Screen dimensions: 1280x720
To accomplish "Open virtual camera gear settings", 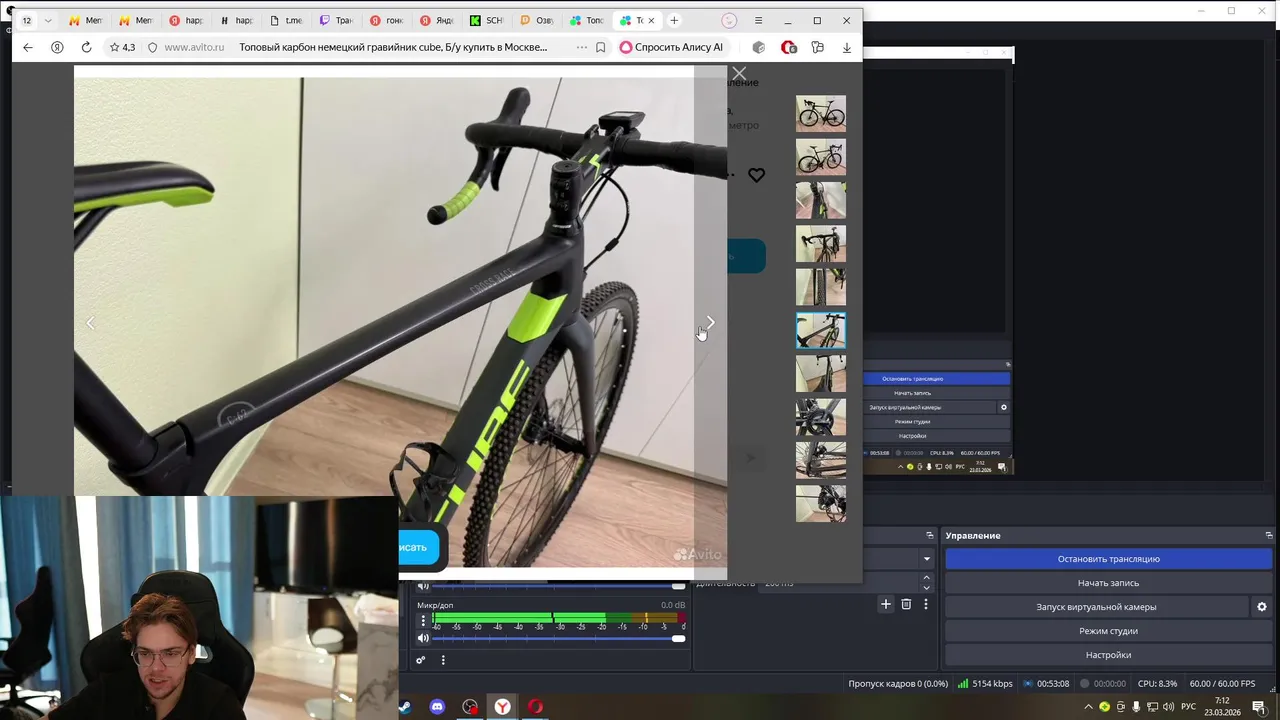I will click(1261, 607).
